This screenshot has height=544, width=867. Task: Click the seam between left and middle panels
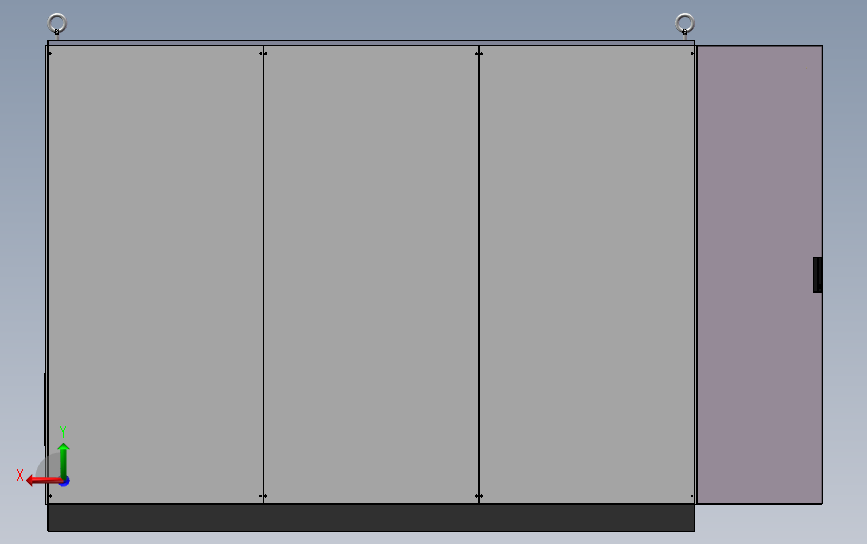click(x=263, y=275)
